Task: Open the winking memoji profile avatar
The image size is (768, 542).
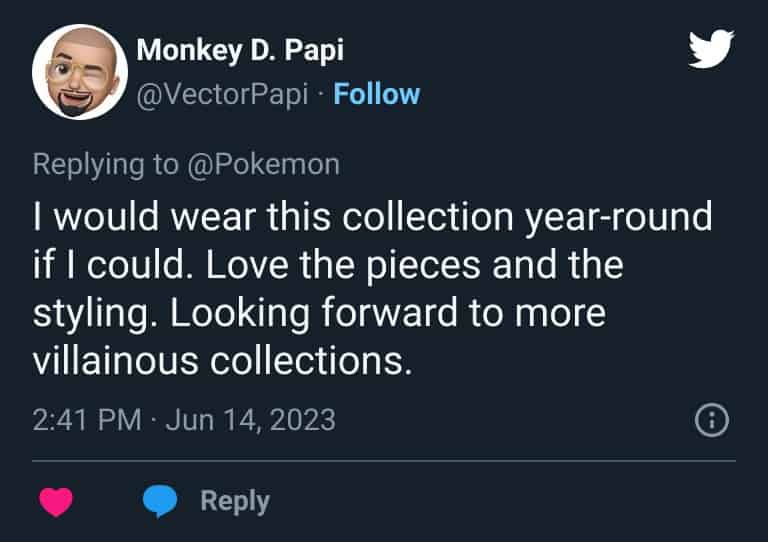Action: (x=80, y=71)
